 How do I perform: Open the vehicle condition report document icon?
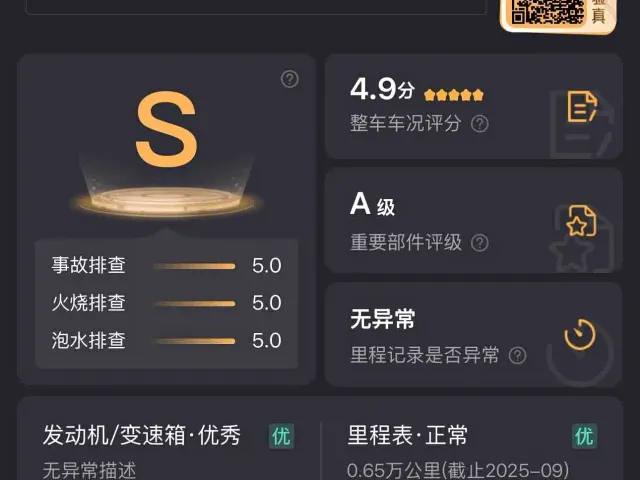pos(582,107)
